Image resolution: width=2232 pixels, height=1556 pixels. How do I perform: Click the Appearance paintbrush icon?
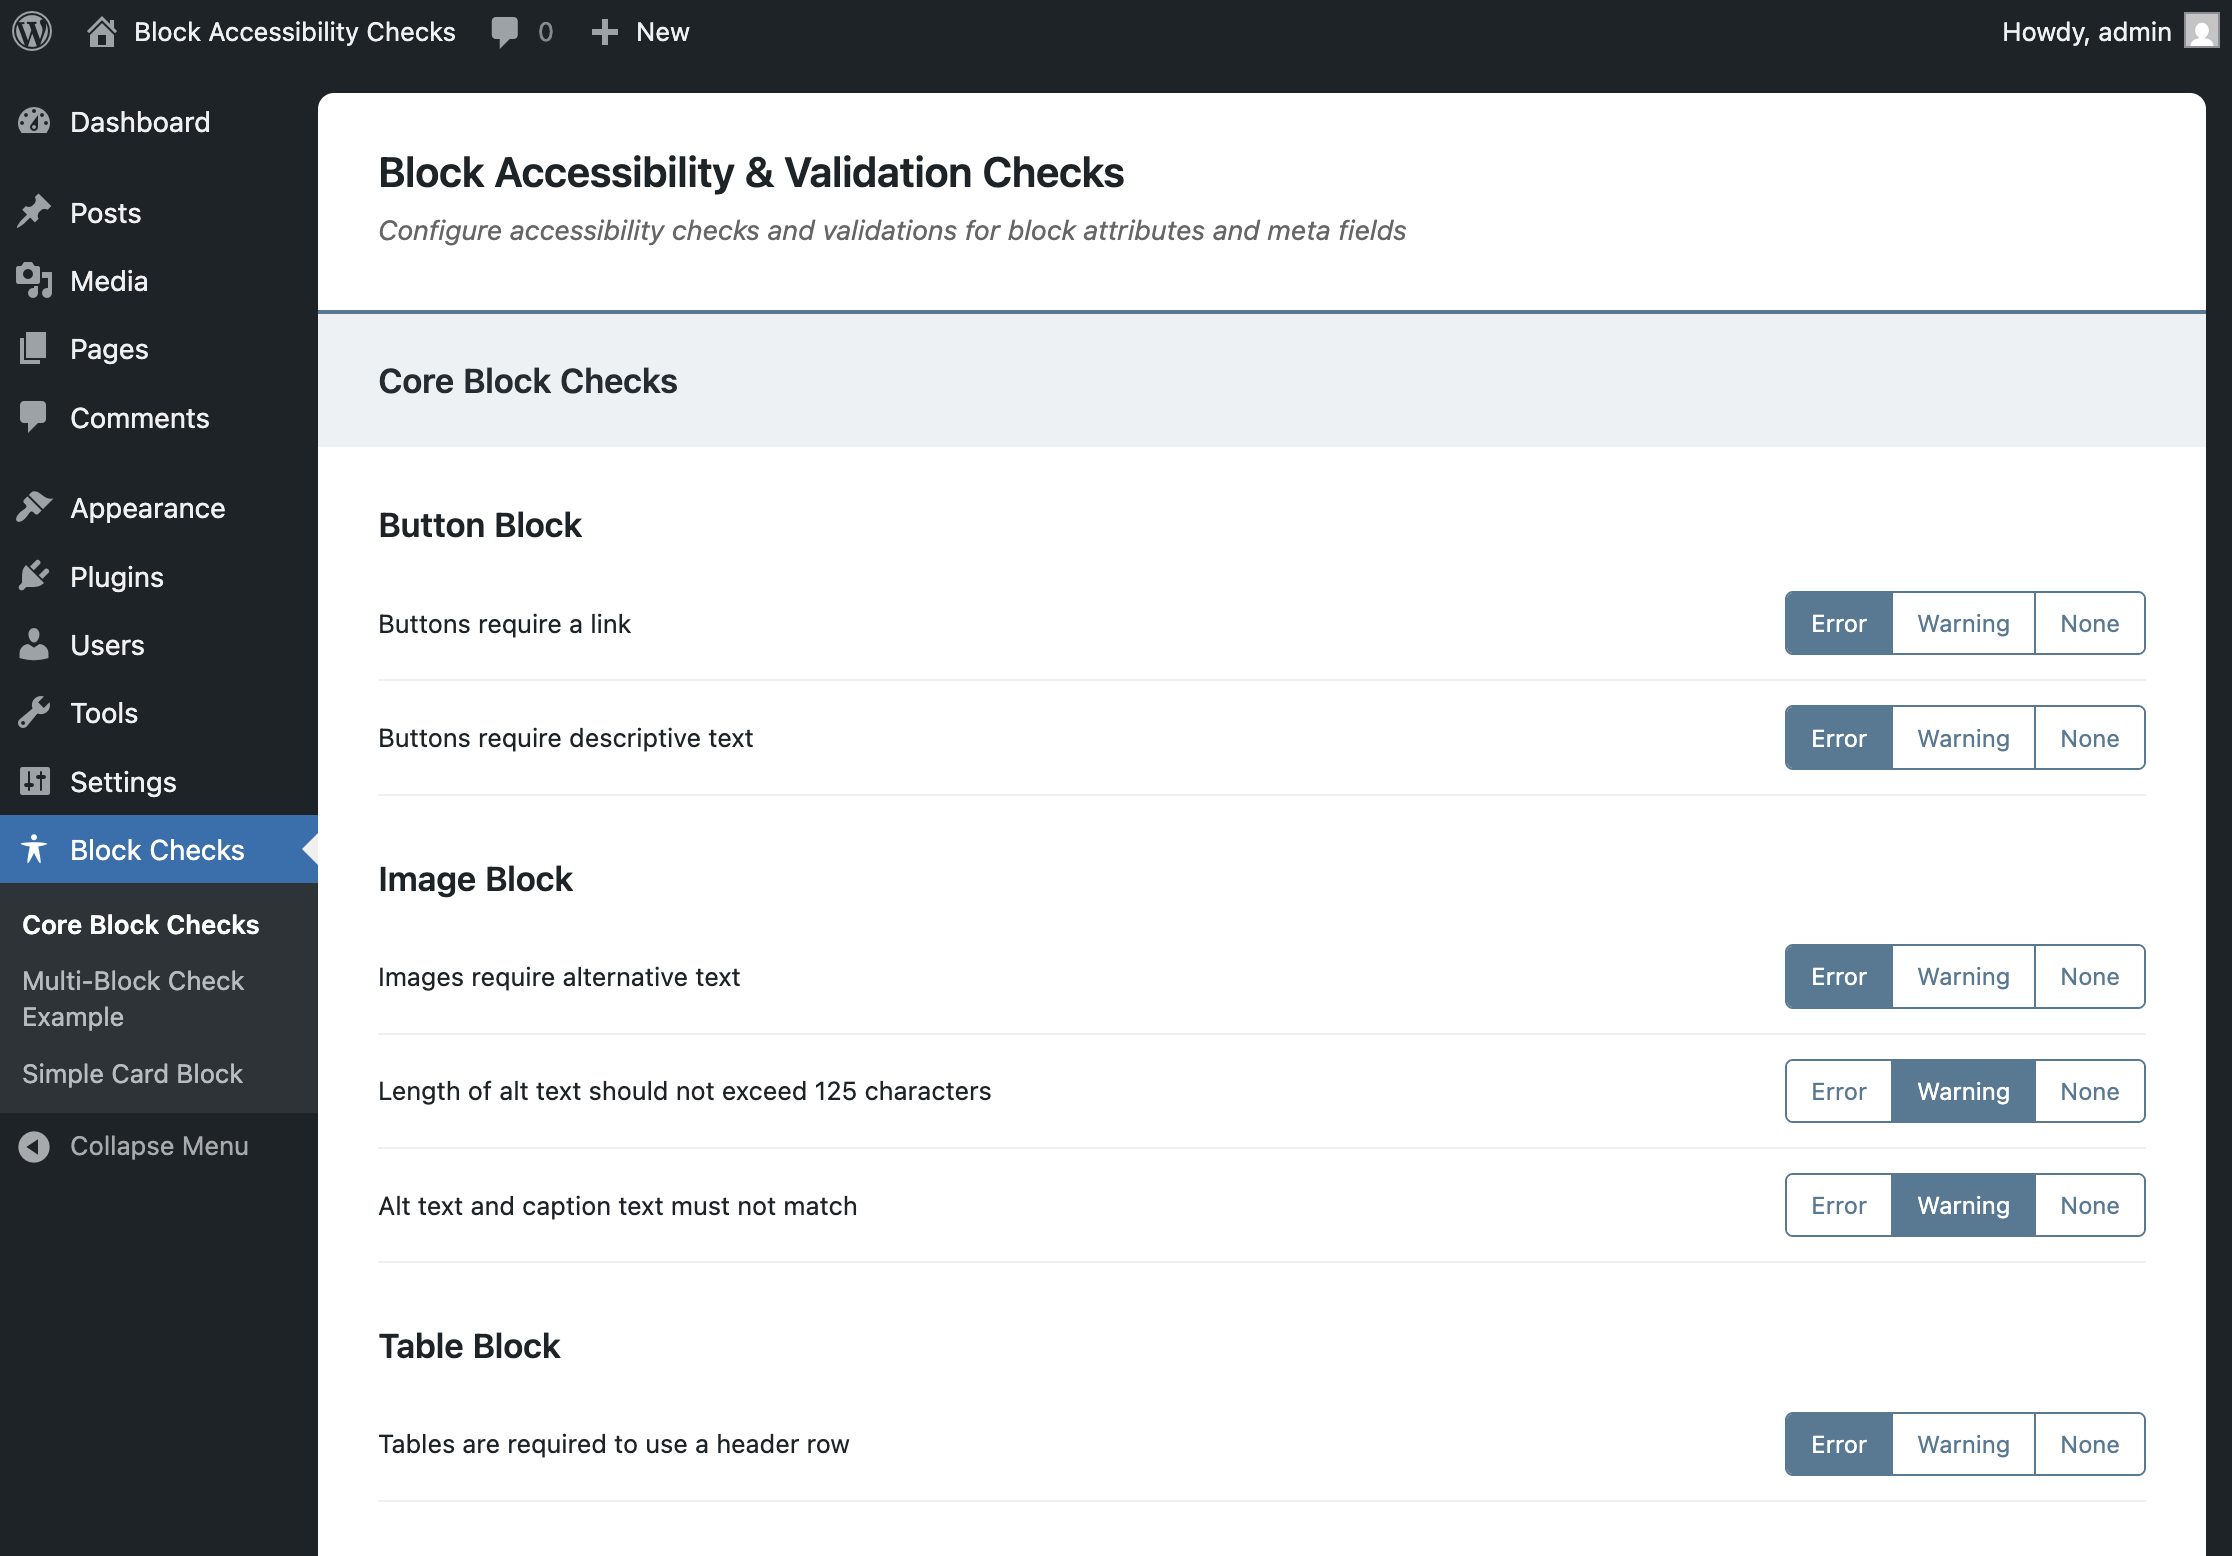tap(34, 507)
